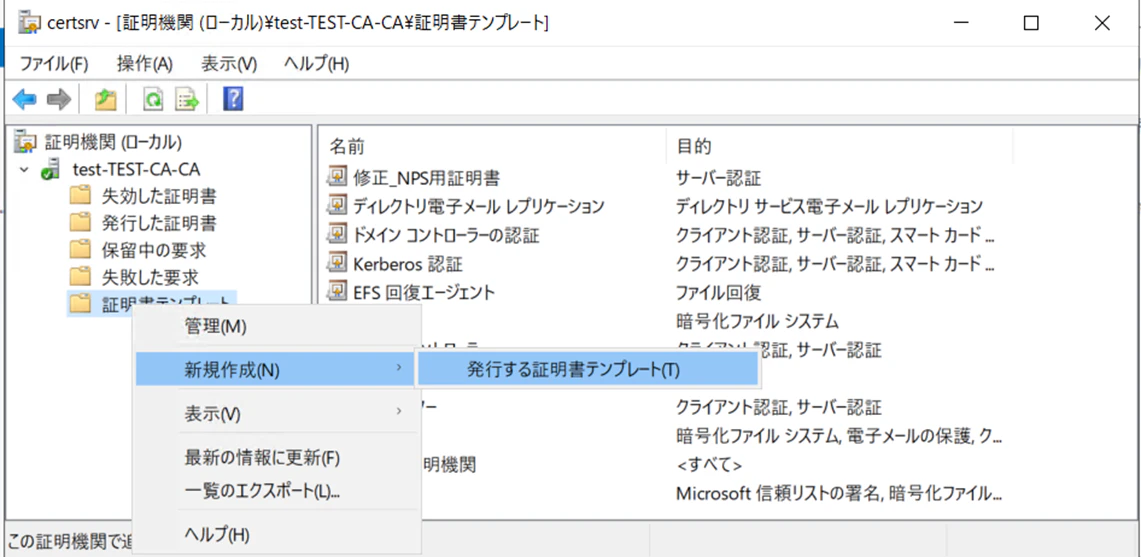Close the certsrv window
Screen dimensions: 1141x557
pos(1102,23)
